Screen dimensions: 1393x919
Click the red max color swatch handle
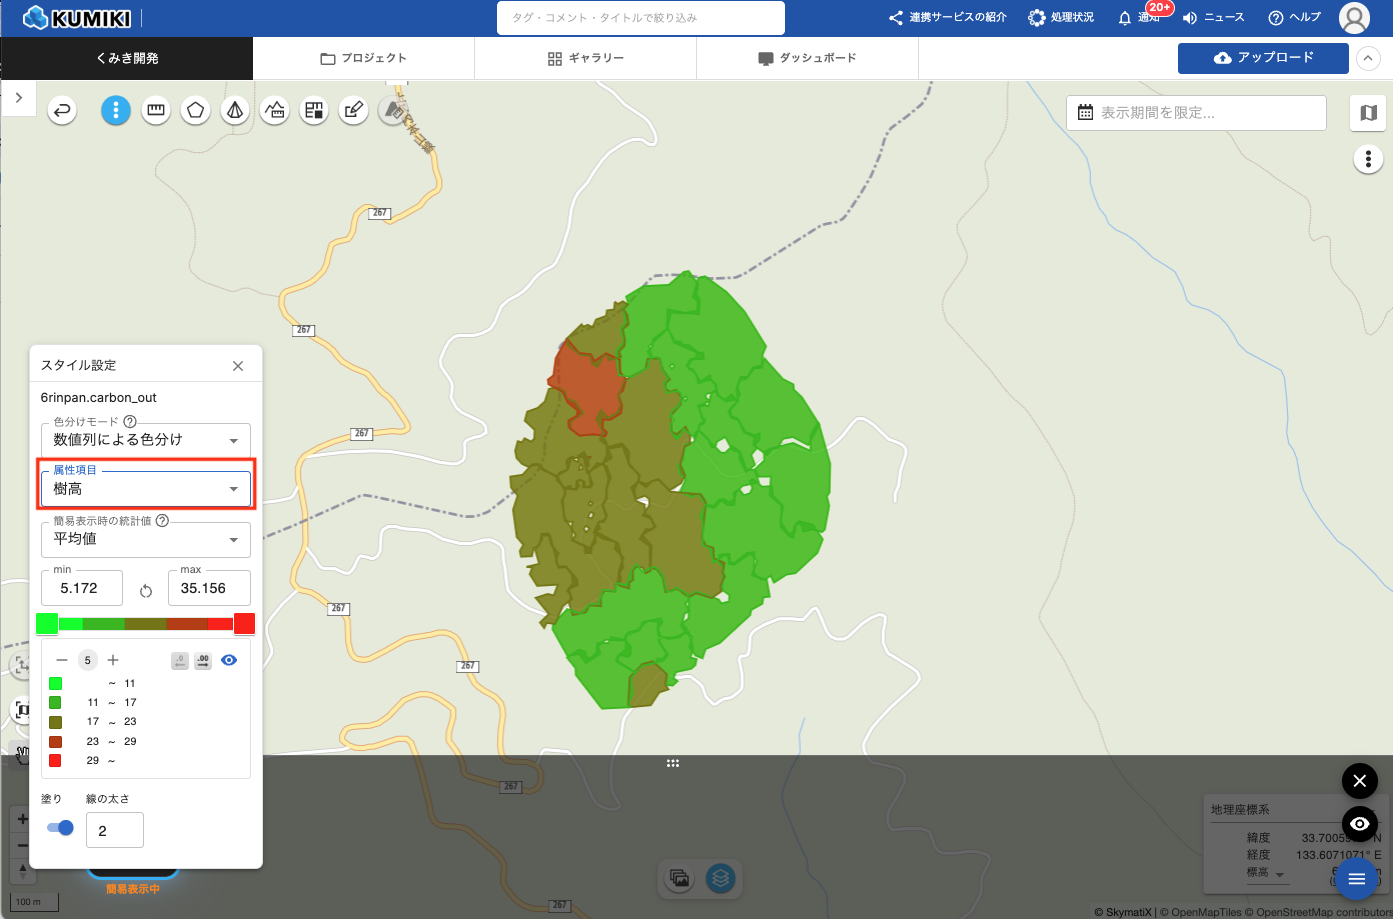pyautogui.click(x=244, y=624)
